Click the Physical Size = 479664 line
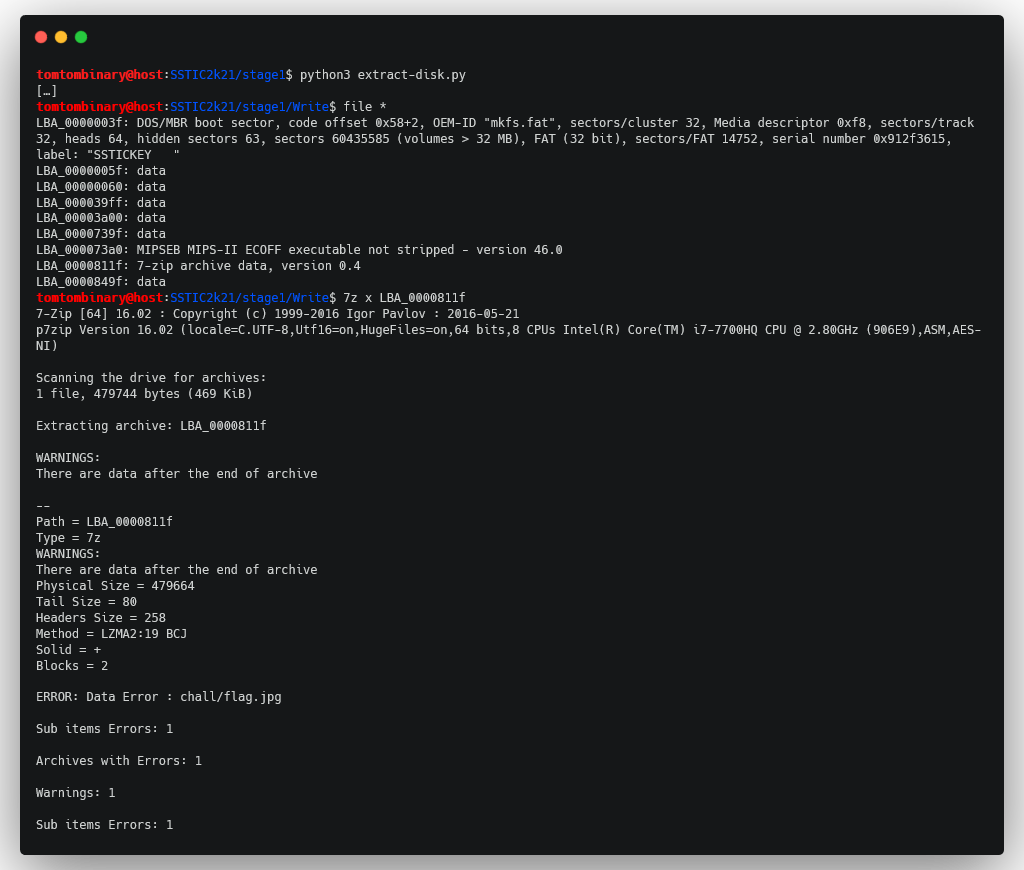Screen dimensions: 1024x870 click(115, 586)
